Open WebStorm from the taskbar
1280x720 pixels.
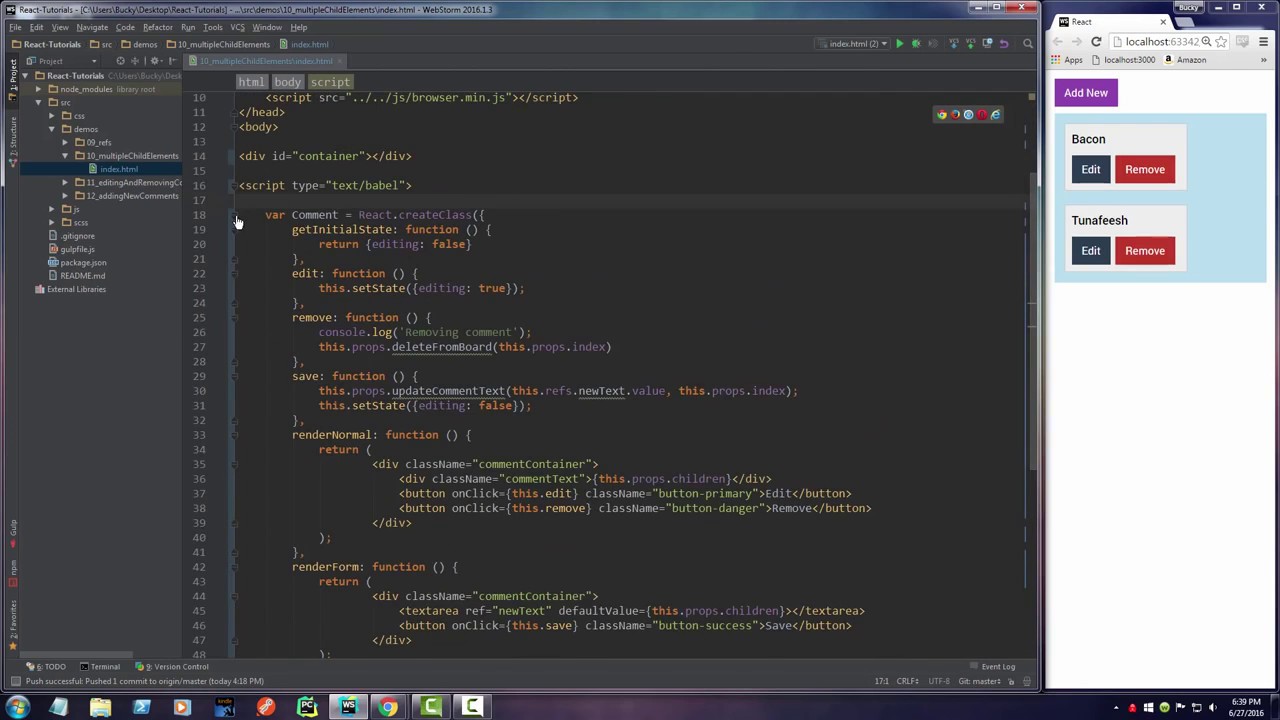click(x=348, y=708)
